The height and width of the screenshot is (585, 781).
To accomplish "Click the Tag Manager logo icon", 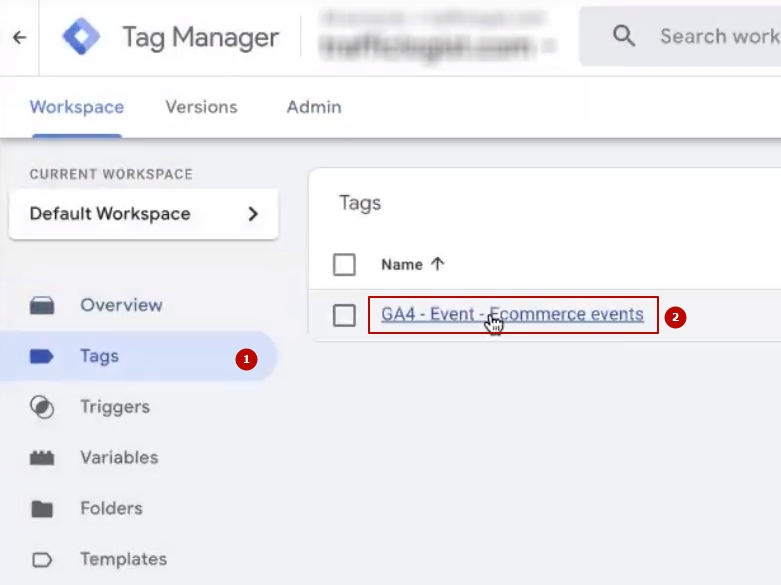I will pyautogui.click(x=81, y=37).
